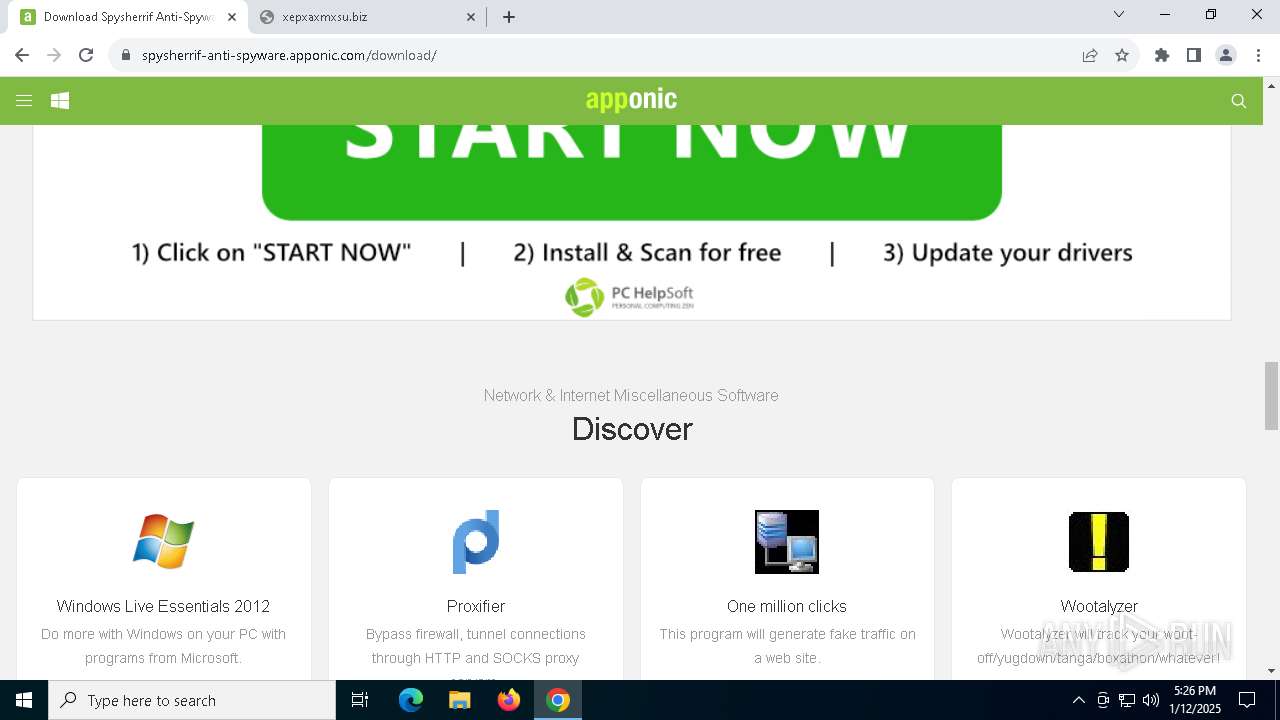
Task: Go back in Chrome
Action: pyautogui.click(x=22, y=55)
